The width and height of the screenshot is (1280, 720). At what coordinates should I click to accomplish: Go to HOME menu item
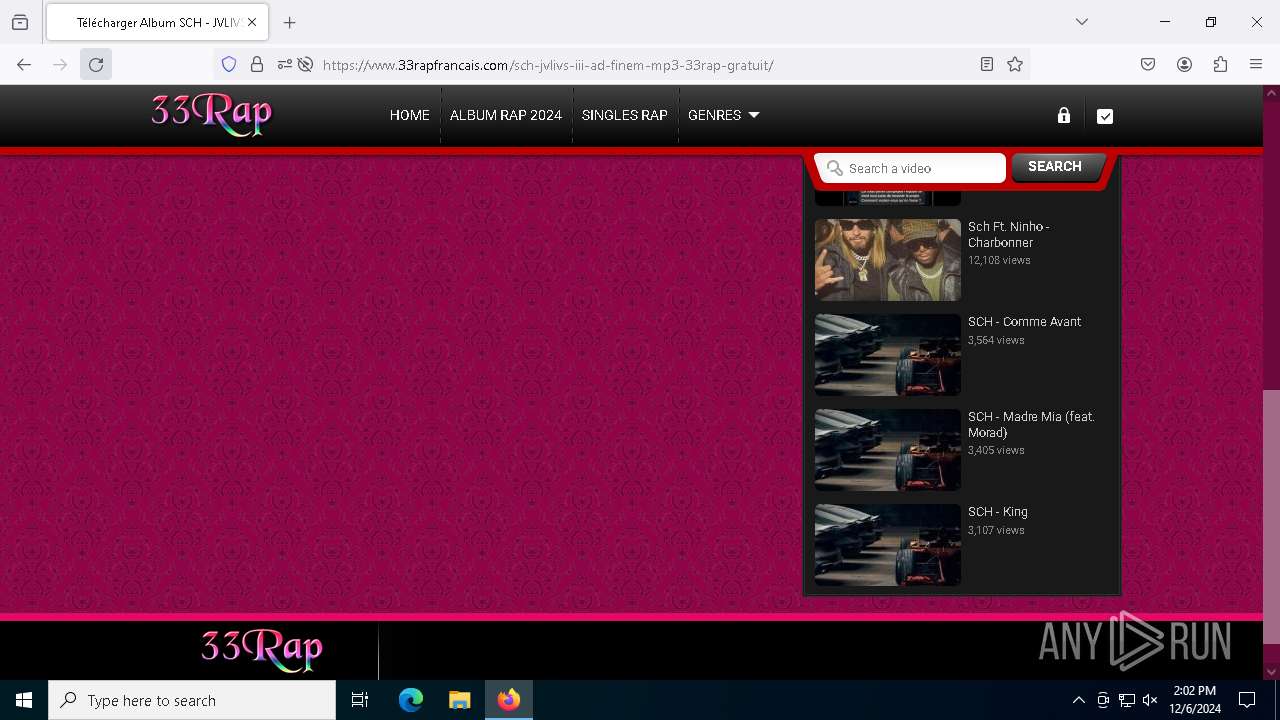pyautogui.click(x=410, y=115)
